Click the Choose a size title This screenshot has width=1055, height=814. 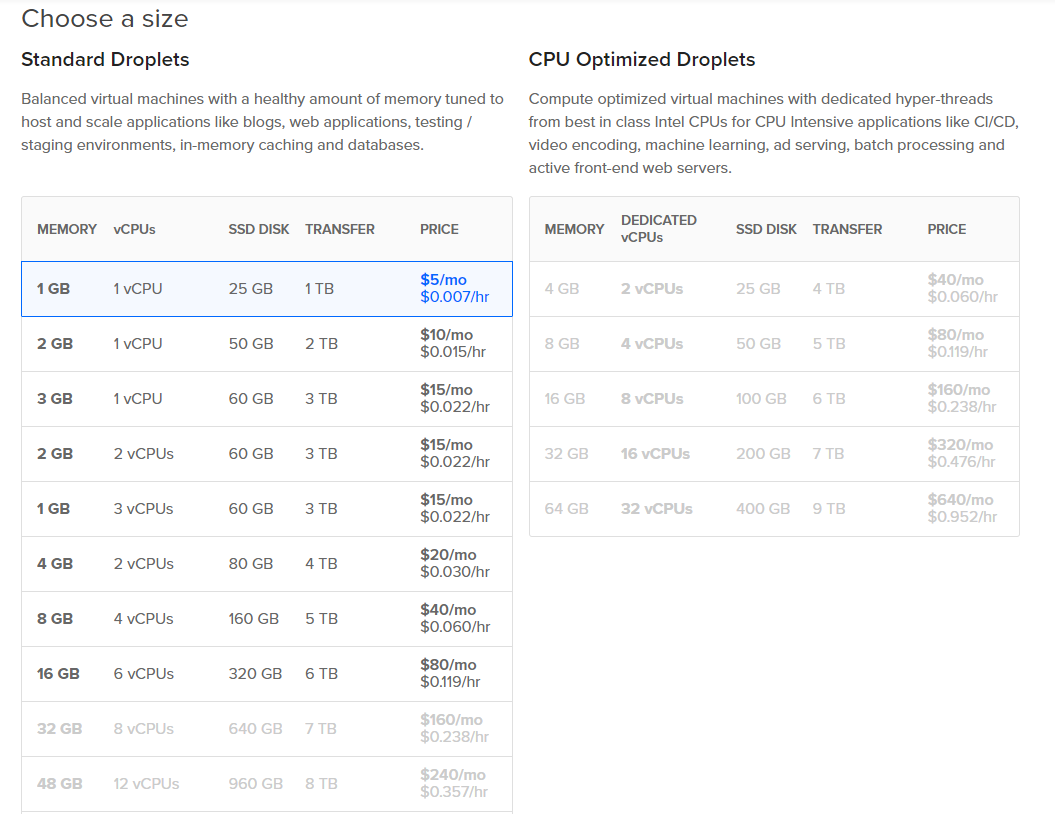(x=104, y=19)
